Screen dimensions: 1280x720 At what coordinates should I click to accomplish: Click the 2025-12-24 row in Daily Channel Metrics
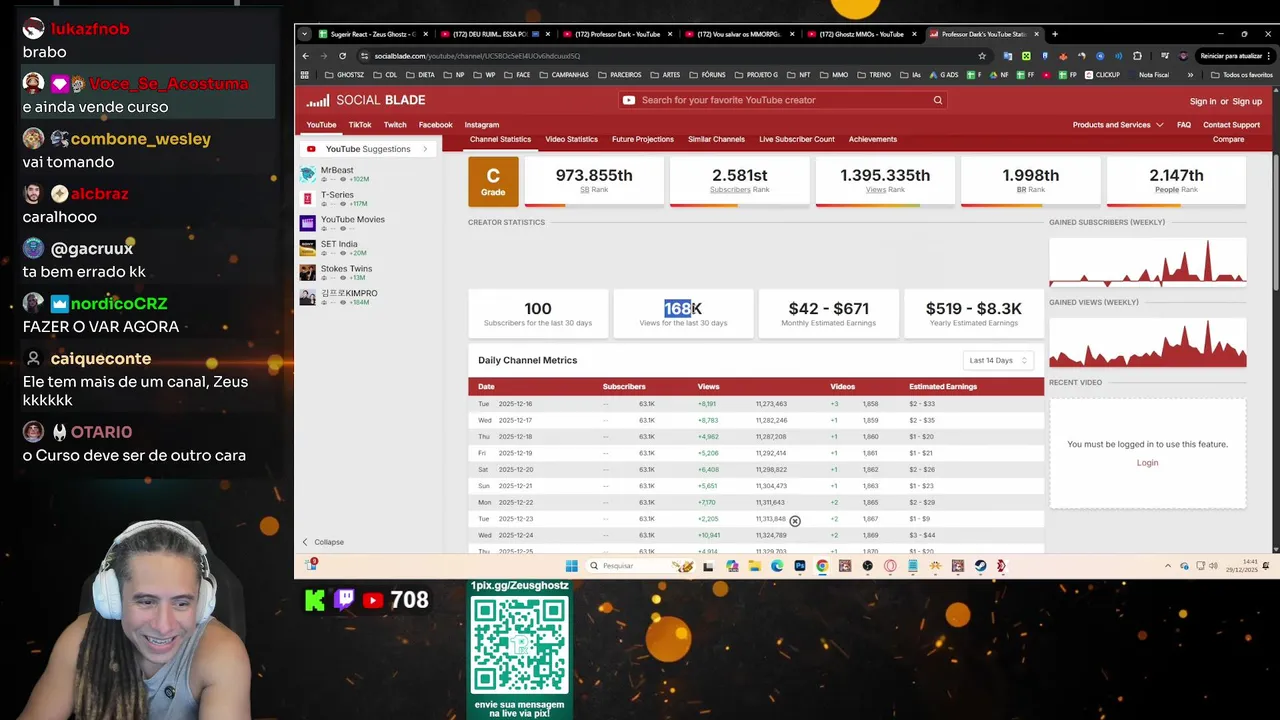point(756,535)
